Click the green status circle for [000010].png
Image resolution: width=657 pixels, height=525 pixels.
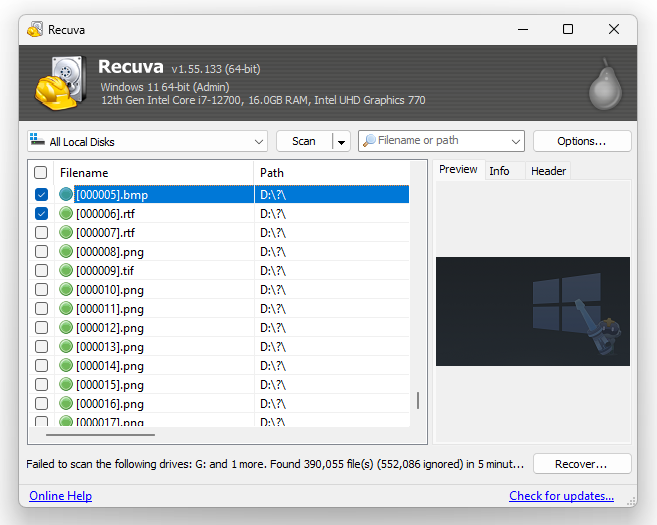coord(66,289)
